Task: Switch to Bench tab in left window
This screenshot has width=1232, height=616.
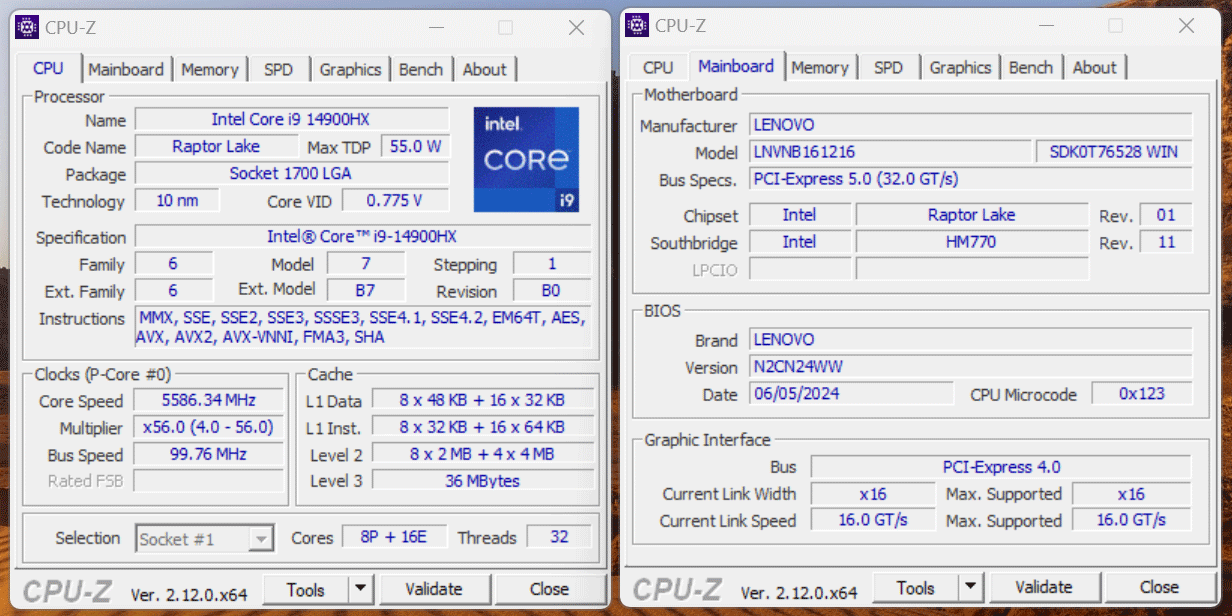Action: coord(421,69)
